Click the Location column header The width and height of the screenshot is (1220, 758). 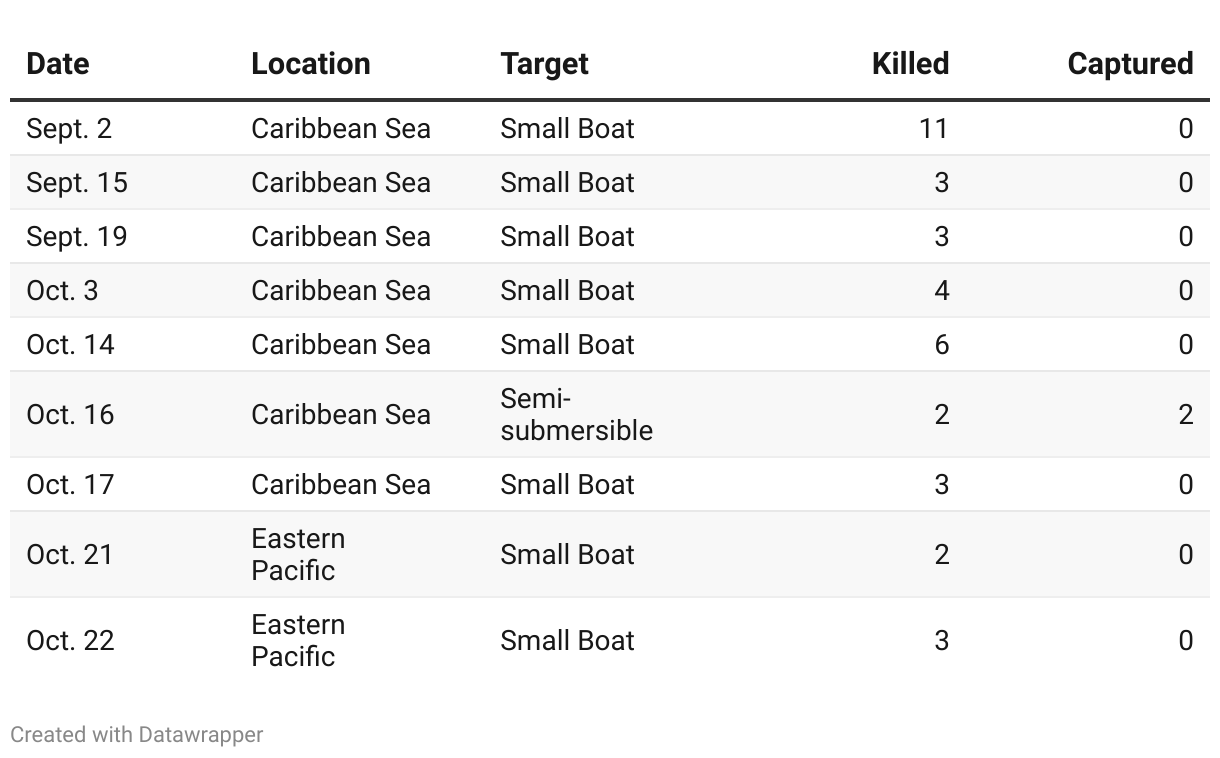pos(311,64)
